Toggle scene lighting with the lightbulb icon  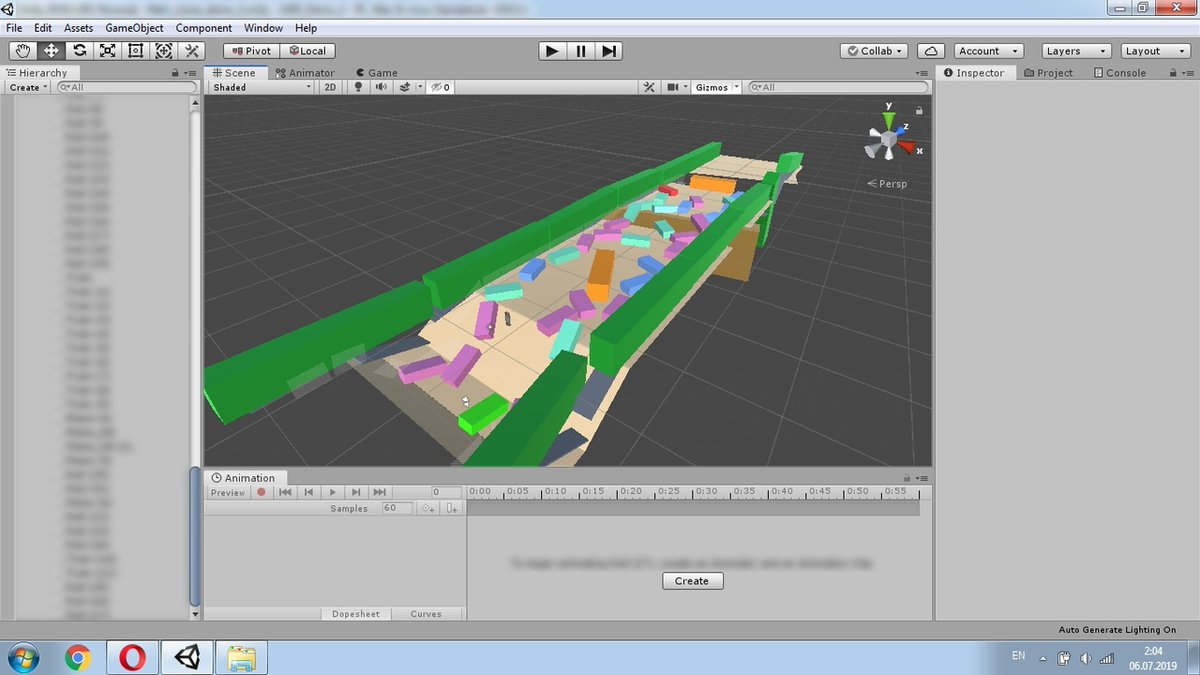click(x=359, y=87)
